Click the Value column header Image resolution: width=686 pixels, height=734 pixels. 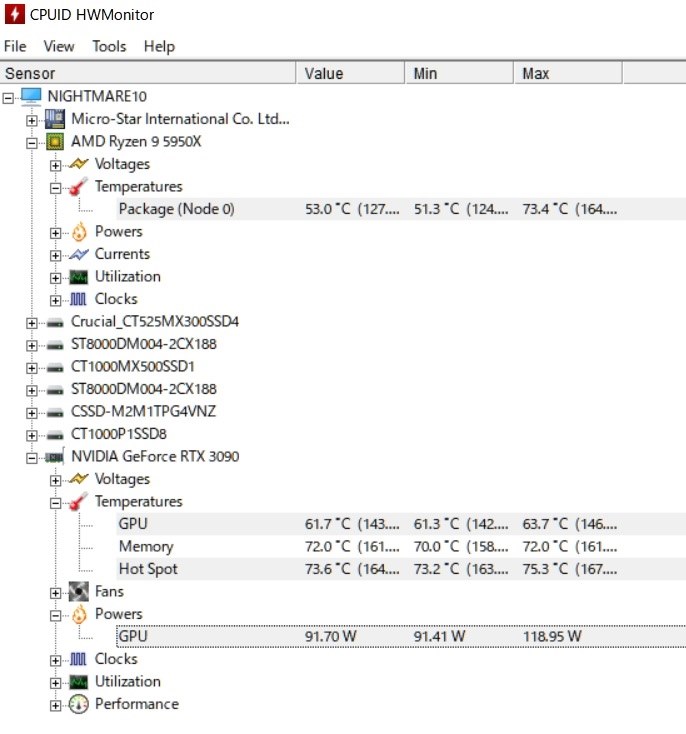coord(350,73)
